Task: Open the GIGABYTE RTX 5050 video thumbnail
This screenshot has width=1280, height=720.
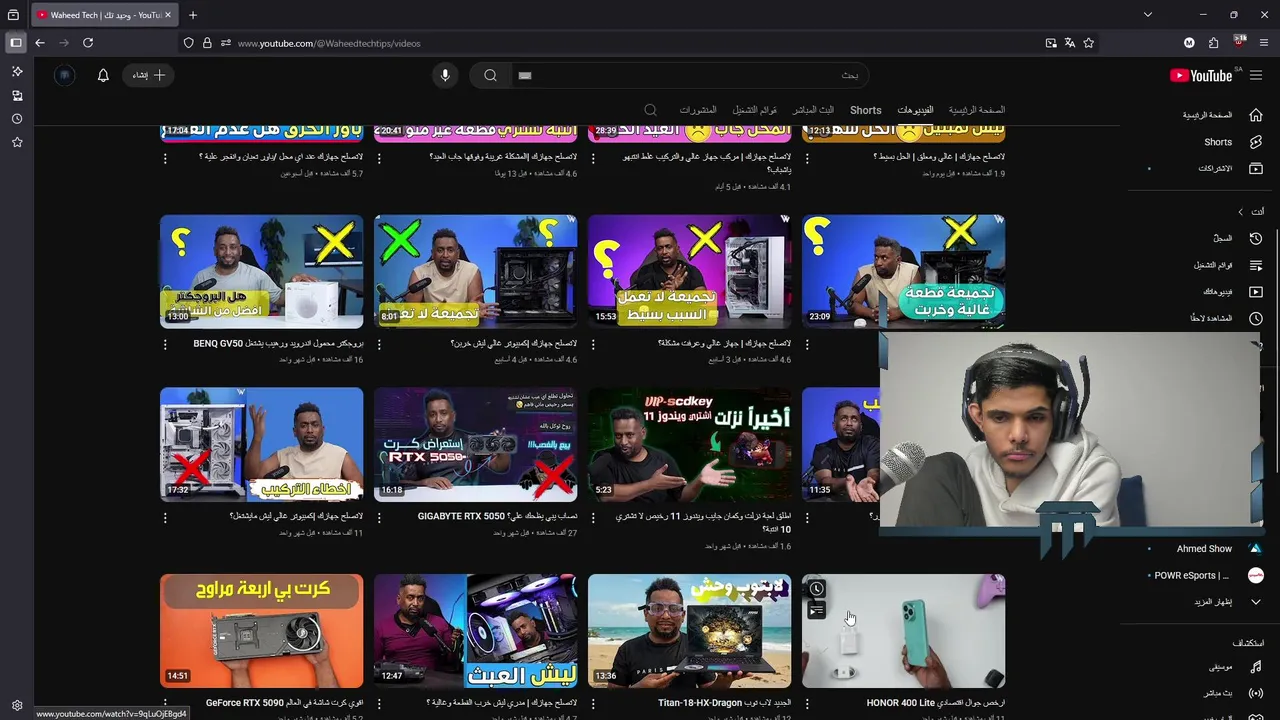Action: [x=476, y=445]
